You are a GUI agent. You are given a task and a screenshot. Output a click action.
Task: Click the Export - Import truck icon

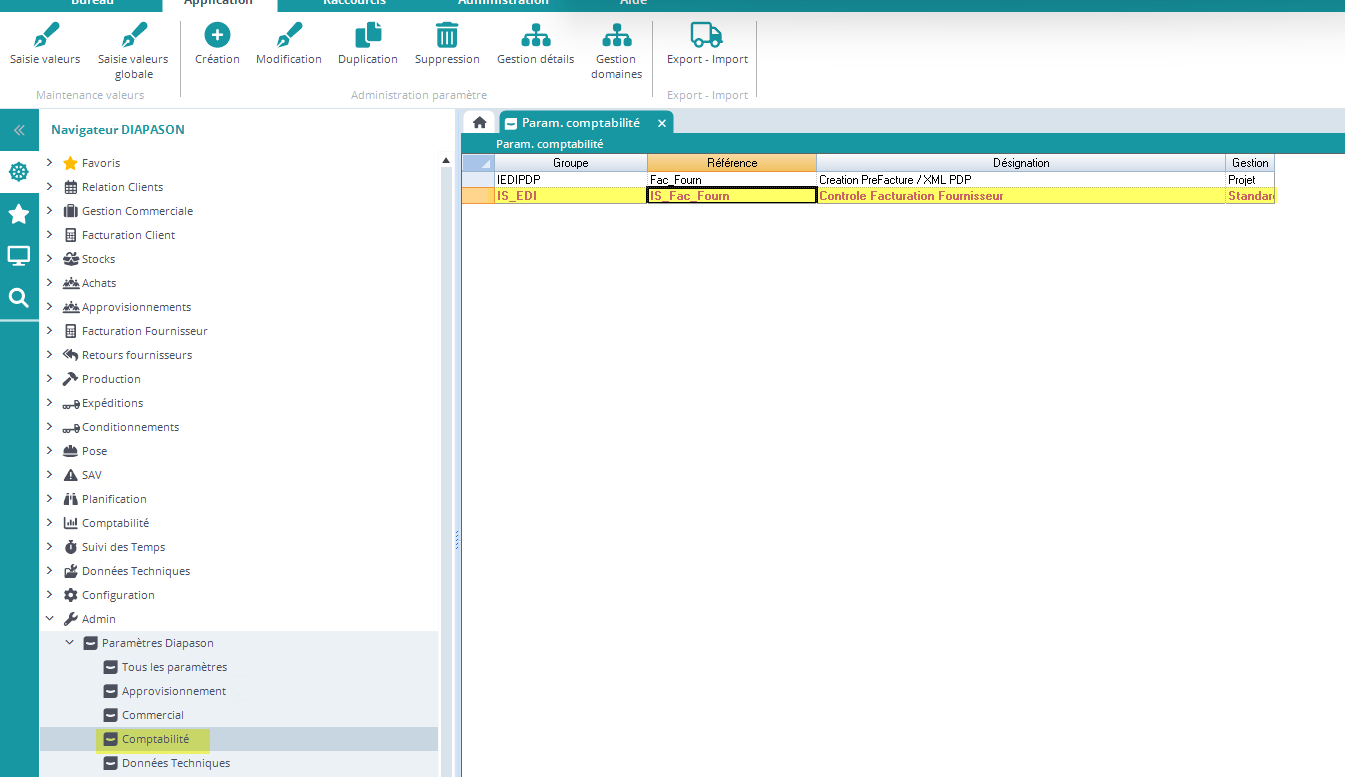[x=707, y=36]
